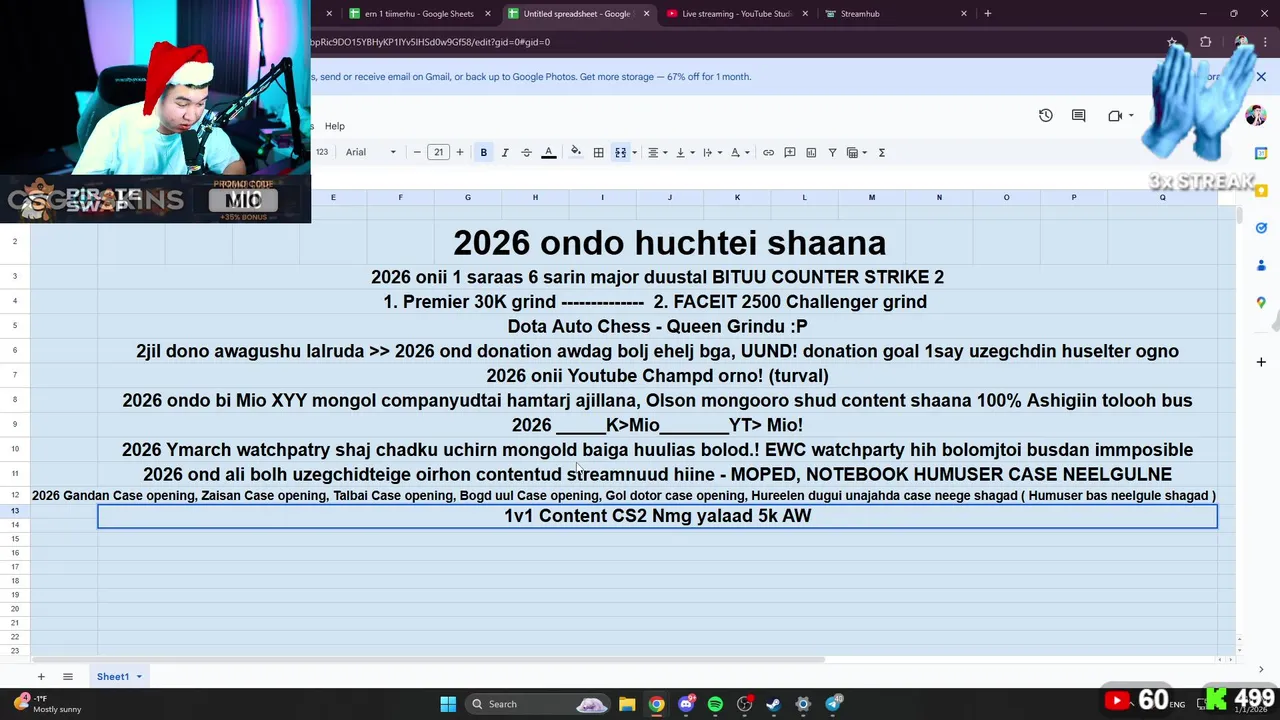
Task: Open Windows Start menu
Action: [x=448, y=704]
